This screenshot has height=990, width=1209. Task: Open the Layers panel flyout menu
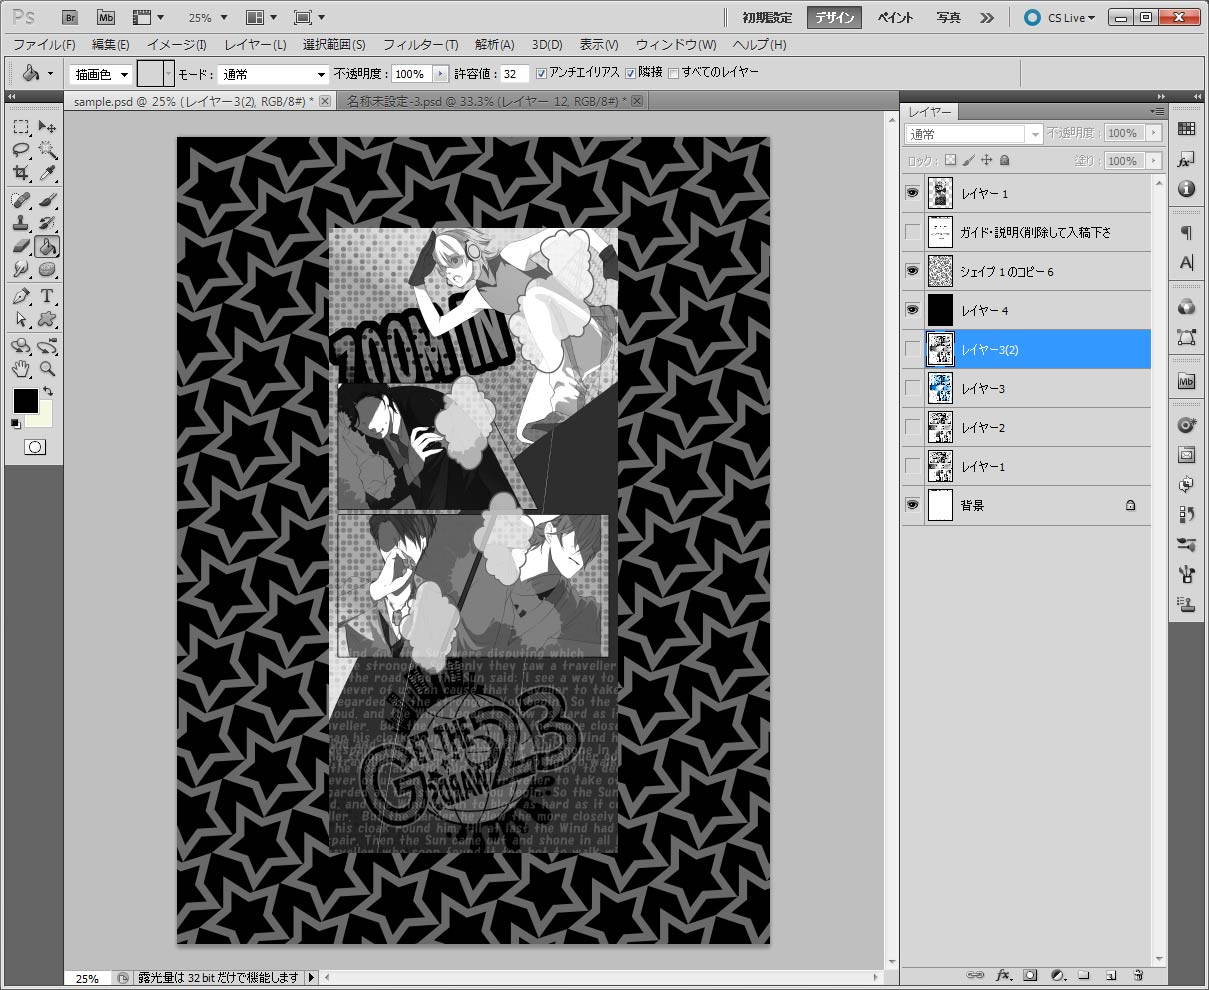(x=1157, y=111)
